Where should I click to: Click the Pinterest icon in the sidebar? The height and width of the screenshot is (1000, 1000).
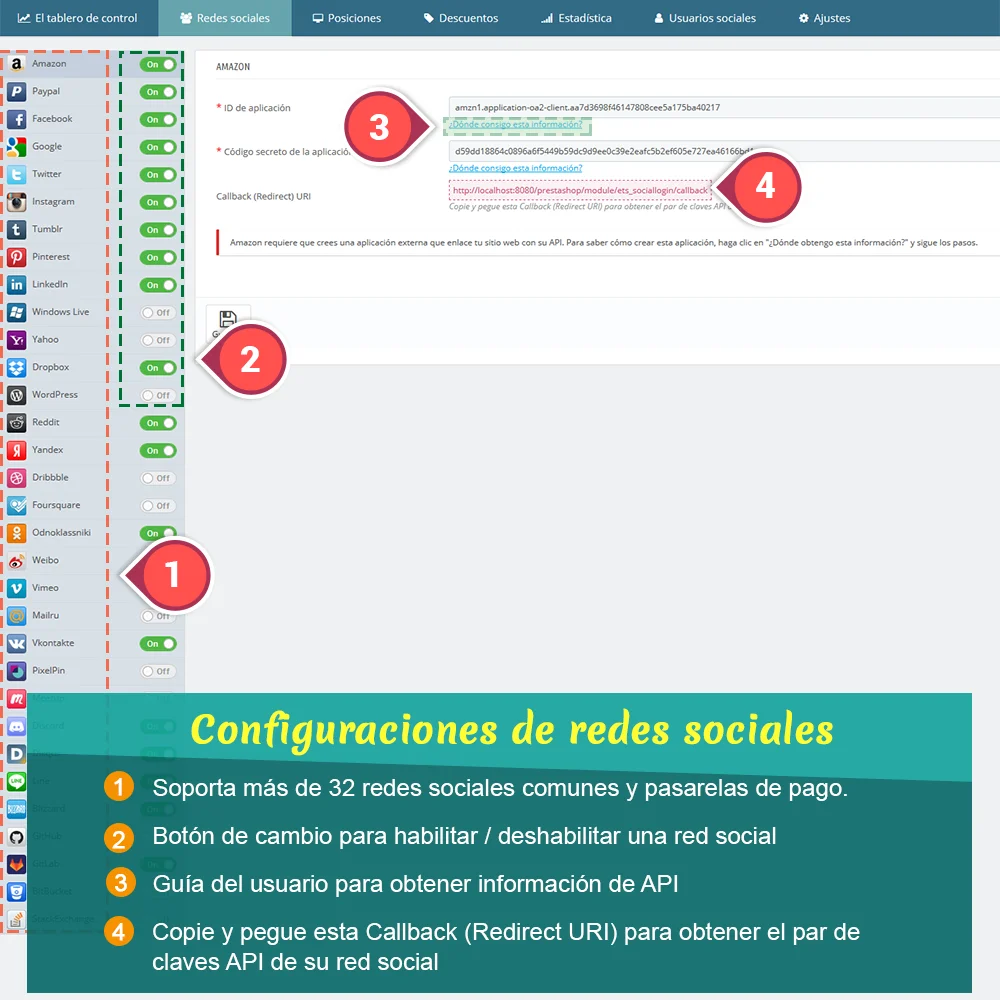[18, 256]
